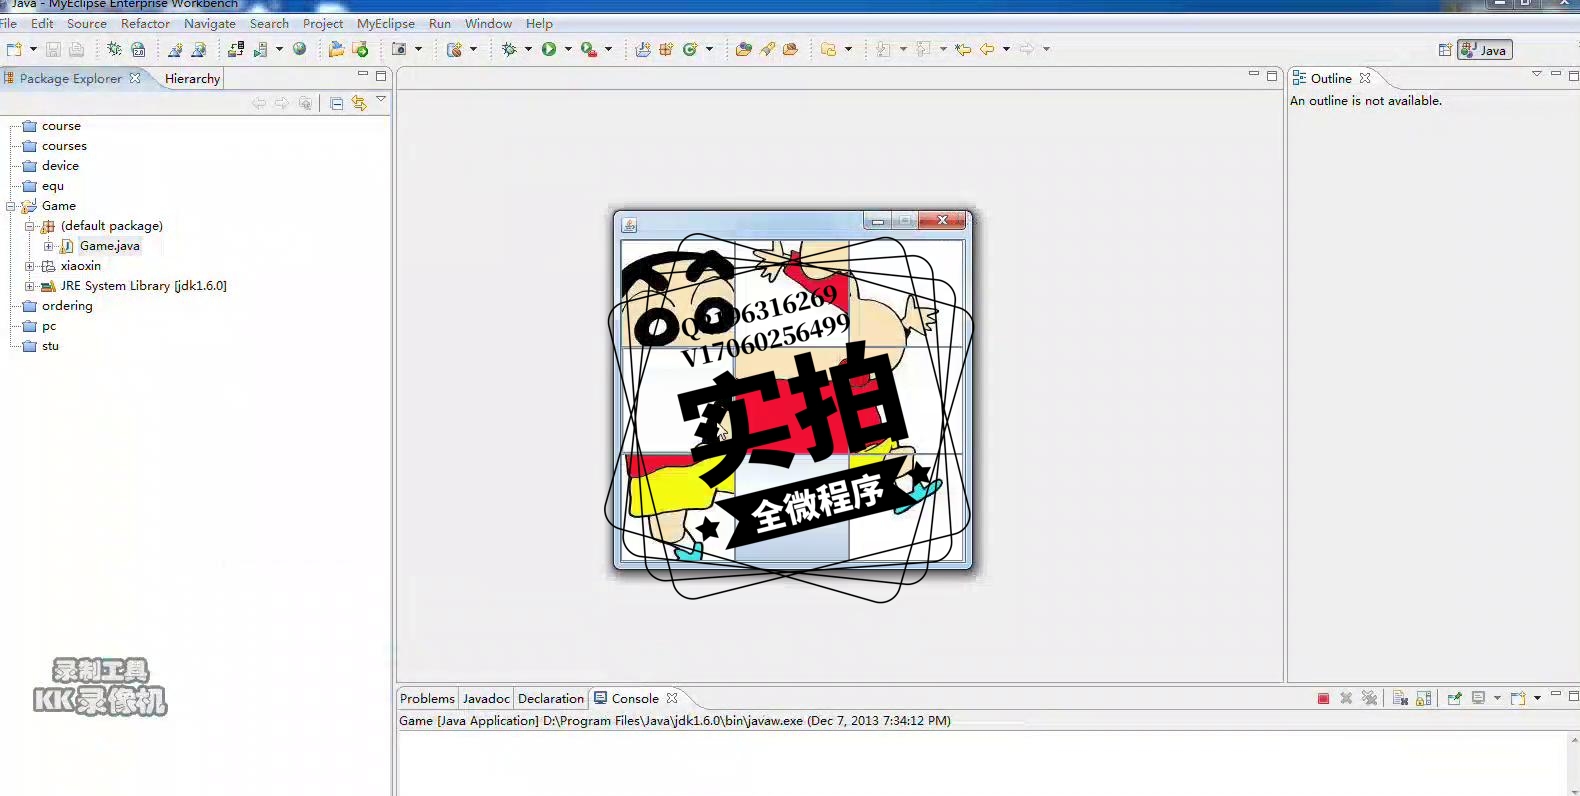The width and height of the screenshot is (1580, 796).
Task: Expand the Game.java tree node
Action: coord(48,246)
